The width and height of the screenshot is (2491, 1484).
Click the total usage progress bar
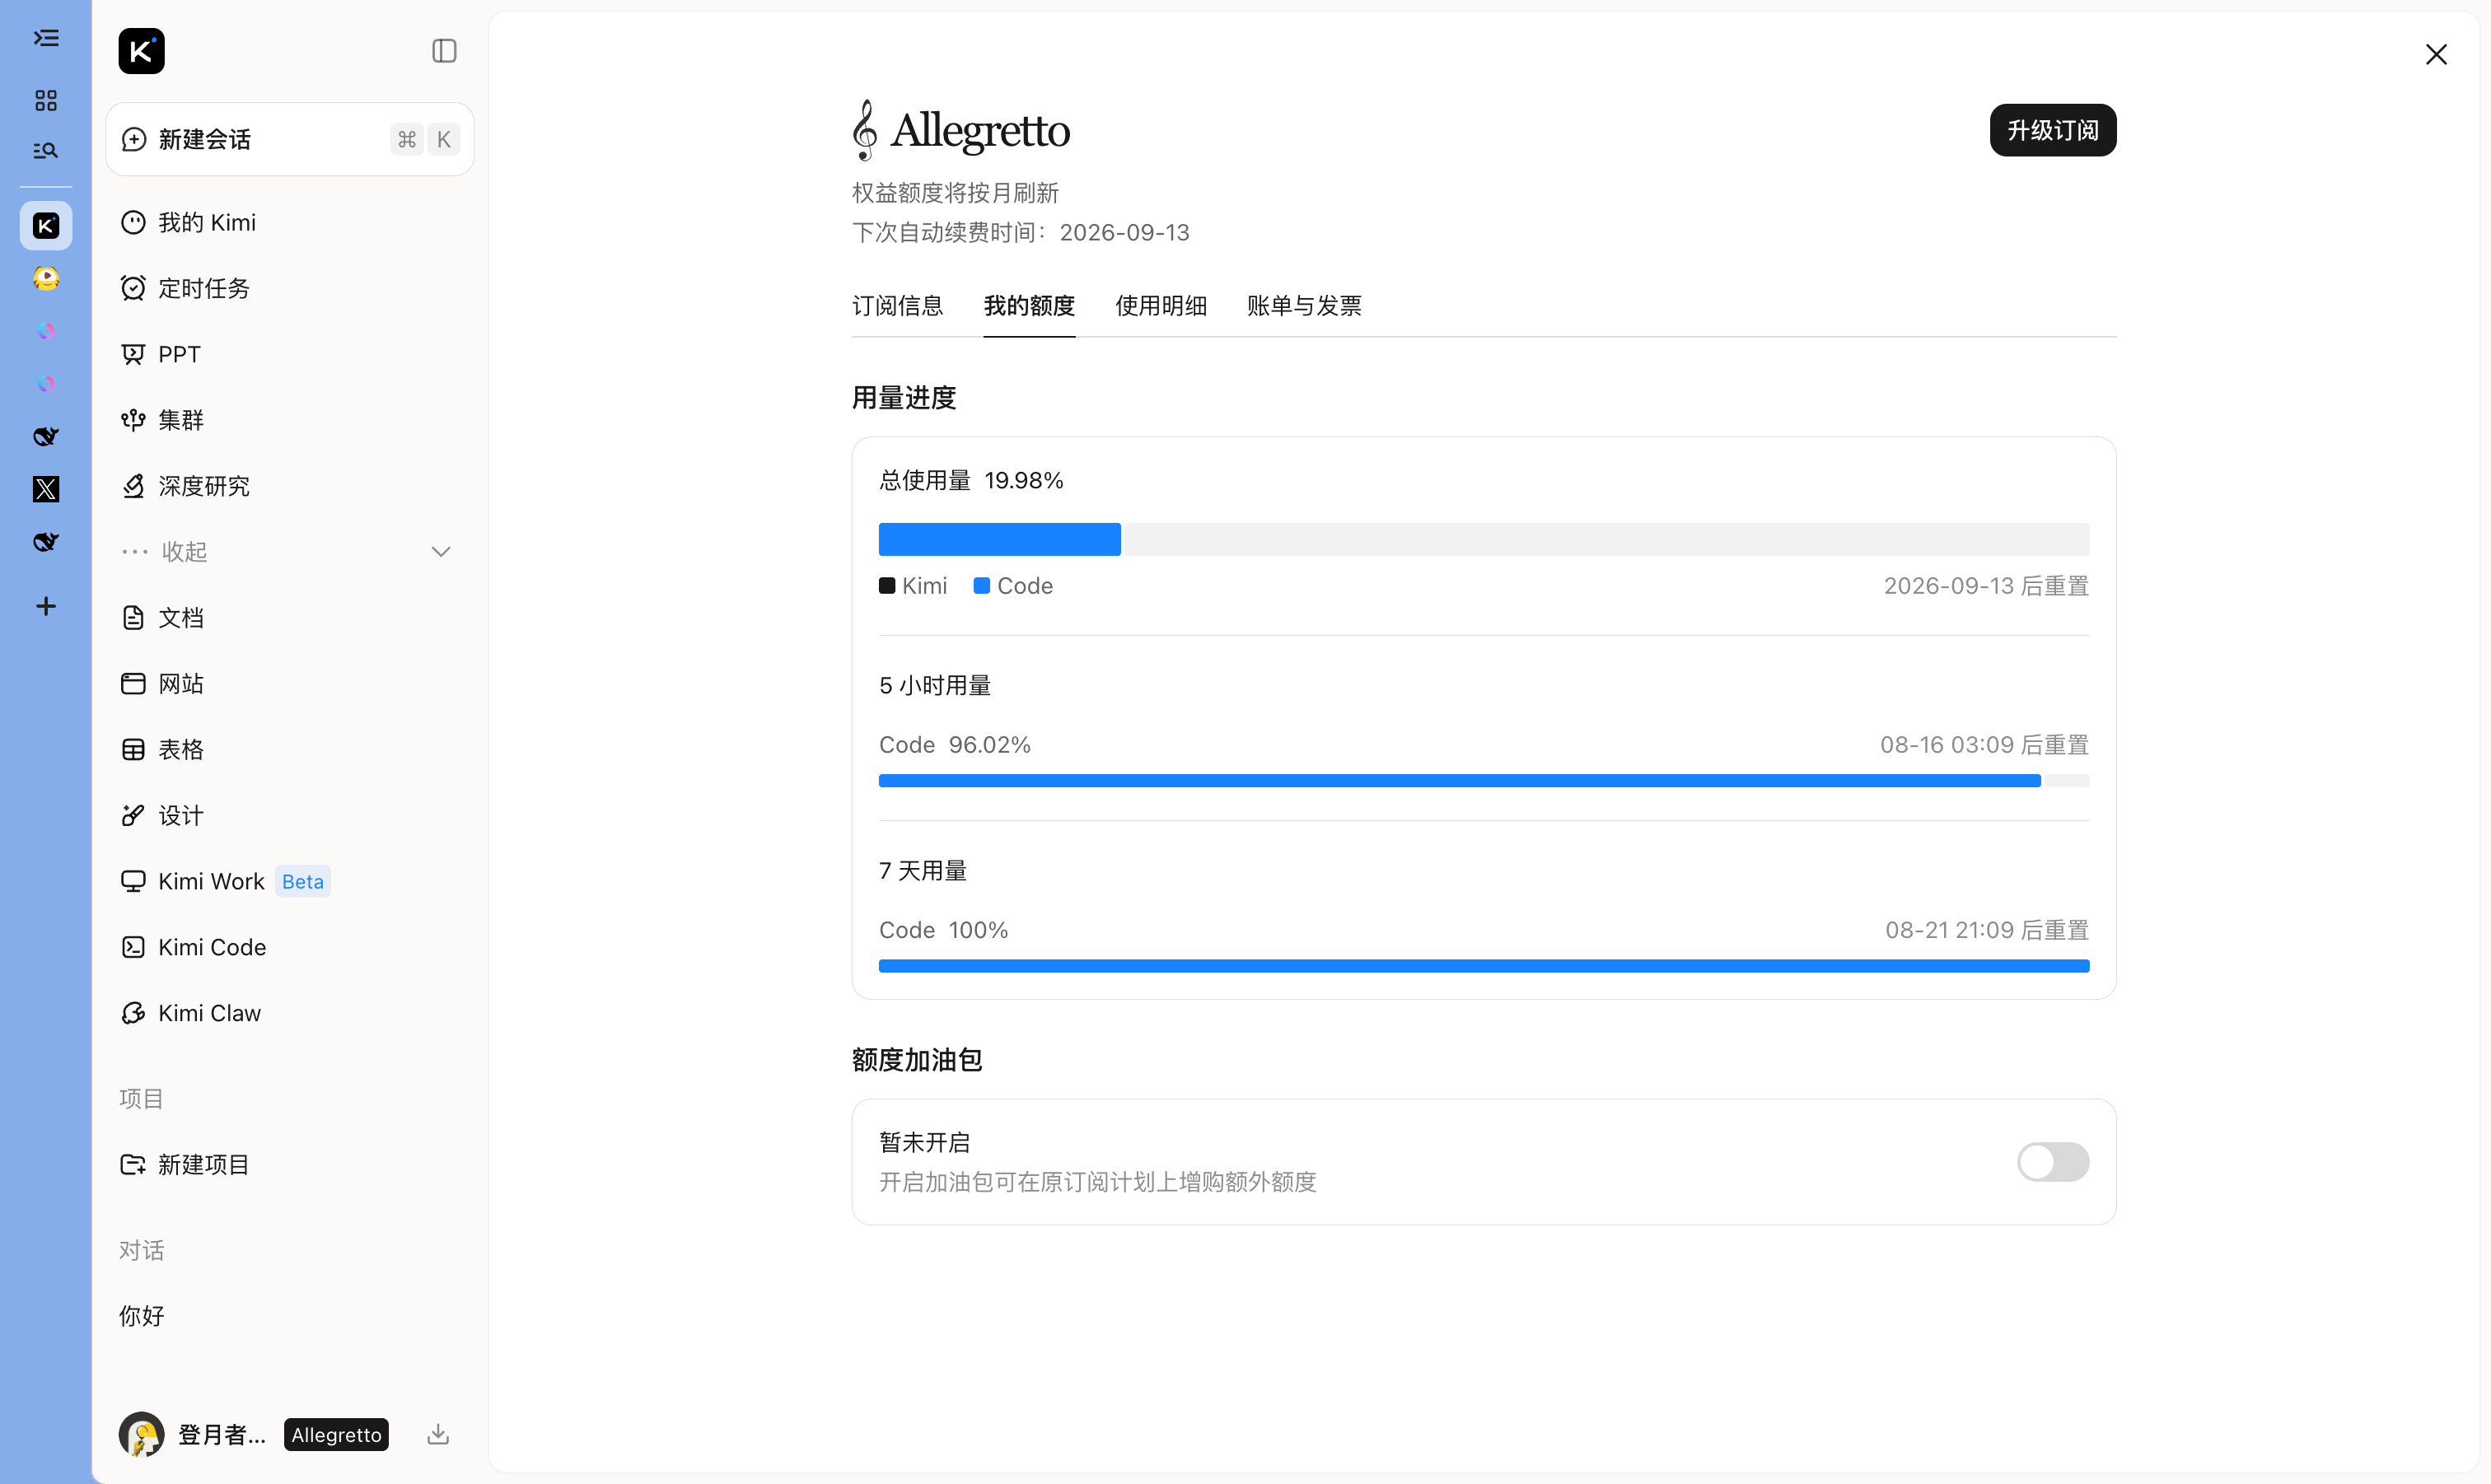1484,539
